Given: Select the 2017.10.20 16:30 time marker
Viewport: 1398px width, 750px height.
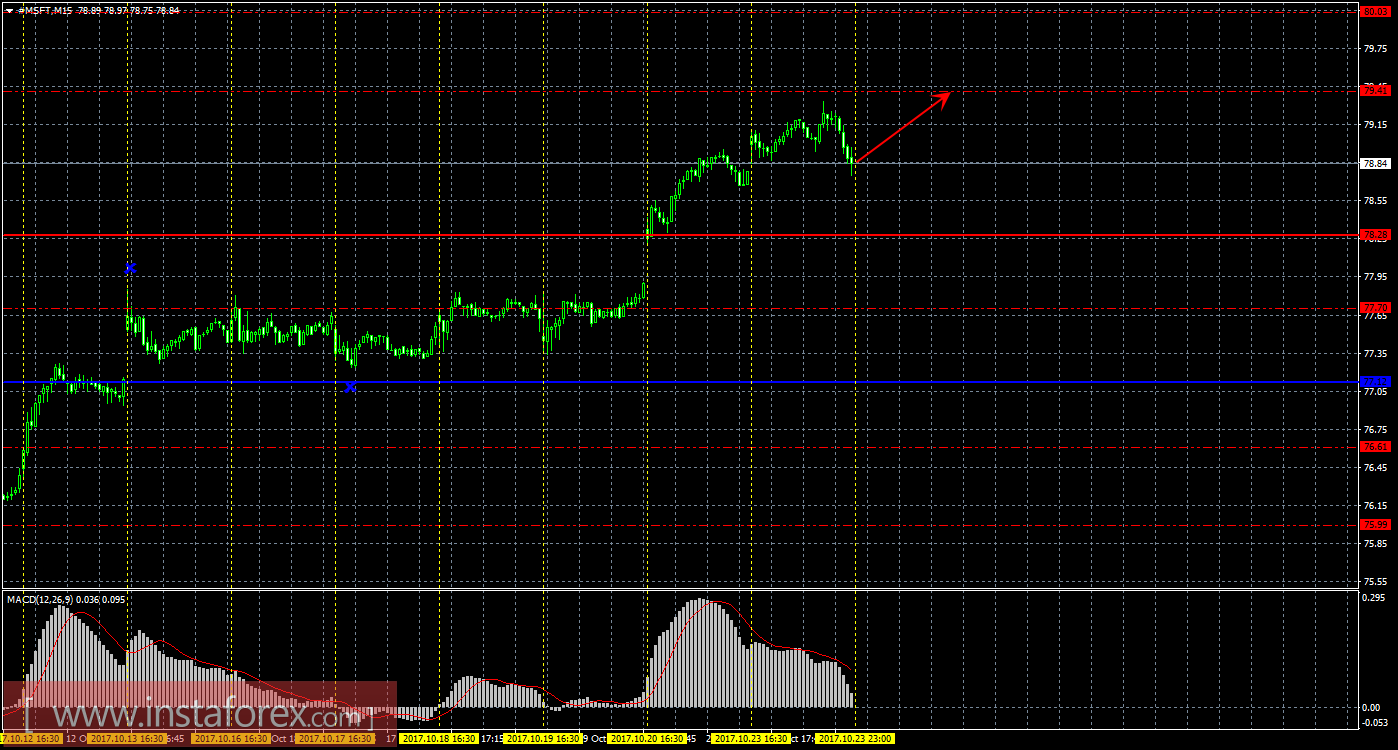Looking at the screenshot, I should coord(647,739).
